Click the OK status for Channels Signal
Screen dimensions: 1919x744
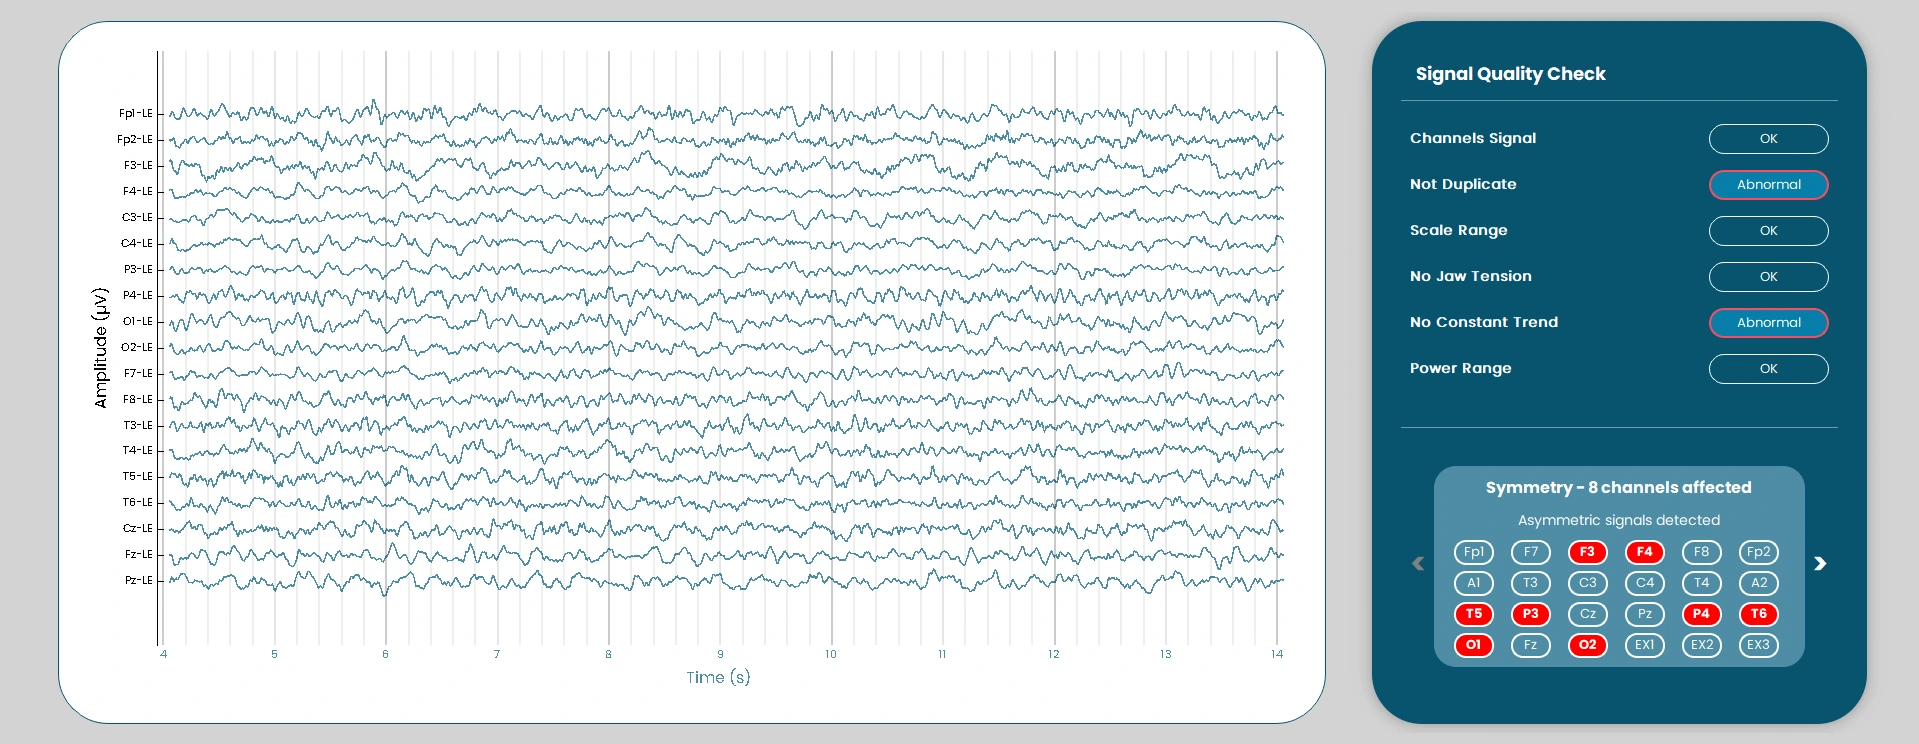tap(1768, 139)
